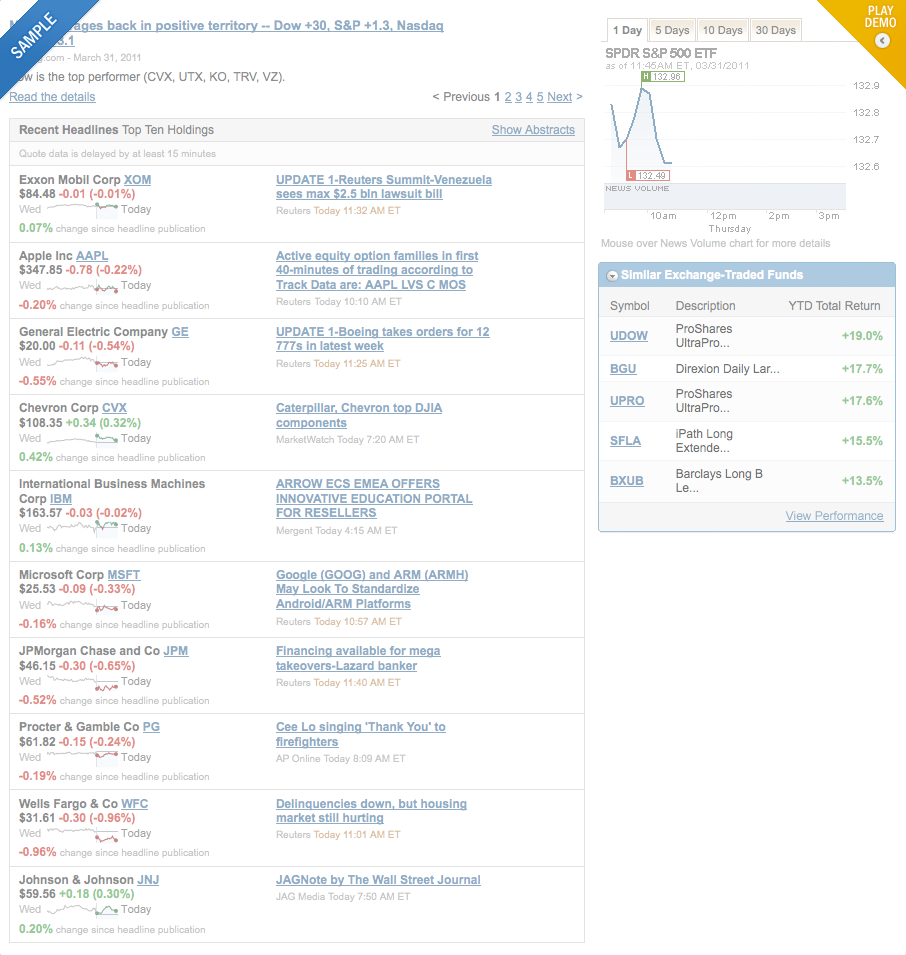
Task: Click the Show Abstracts link
Action: pos(533,130)
